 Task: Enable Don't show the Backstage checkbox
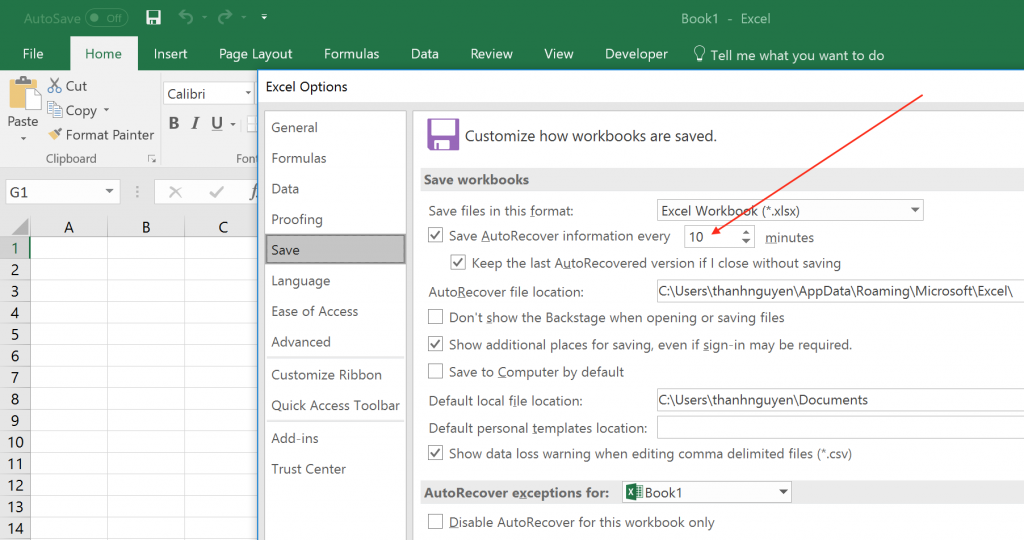pyautogui.click(x=436, y=317)
